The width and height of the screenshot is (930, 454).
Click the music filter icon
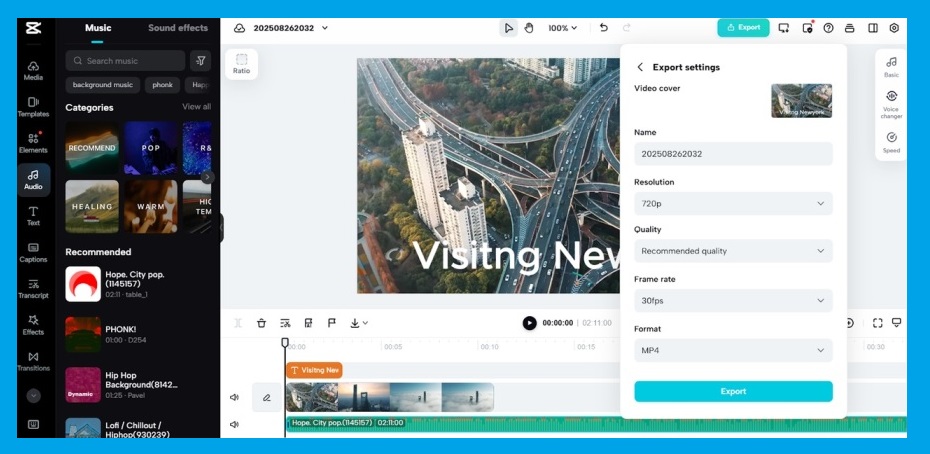(x=200, y=61)
